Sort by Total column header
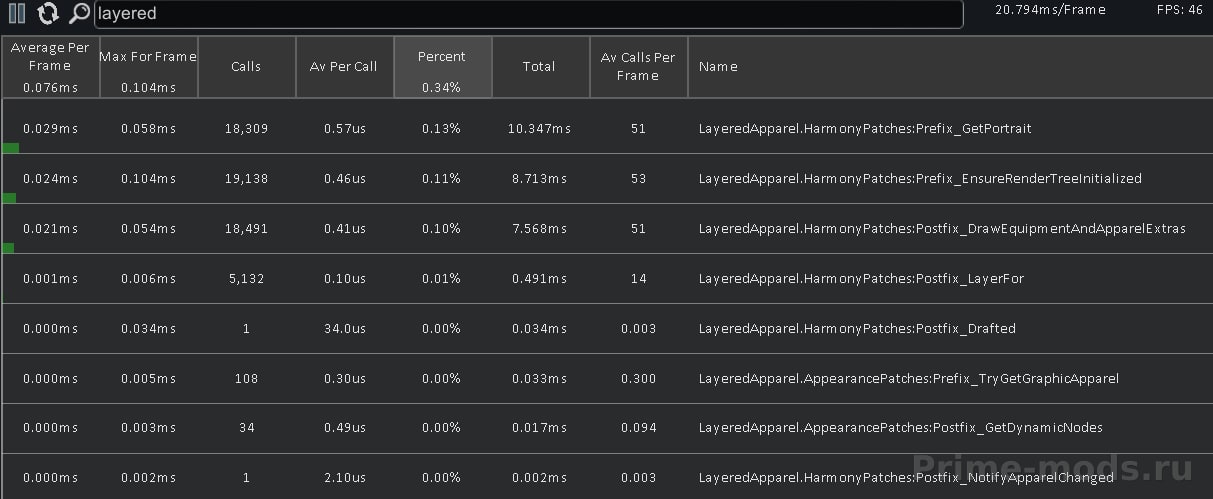The image size is (1213, 499). pyautogui.click(x=540, y=67)
